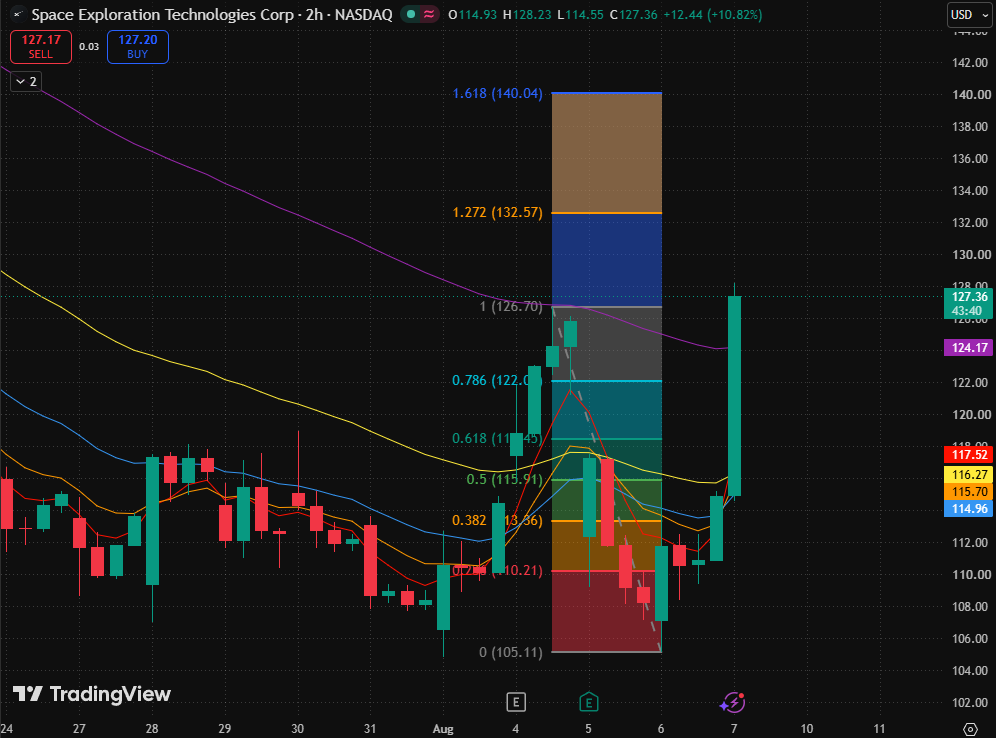The width and height of the screenshot is (996, 738).
Task: Click the Space Exploration Technologies Corp symbol title
Action: point(163,15)
